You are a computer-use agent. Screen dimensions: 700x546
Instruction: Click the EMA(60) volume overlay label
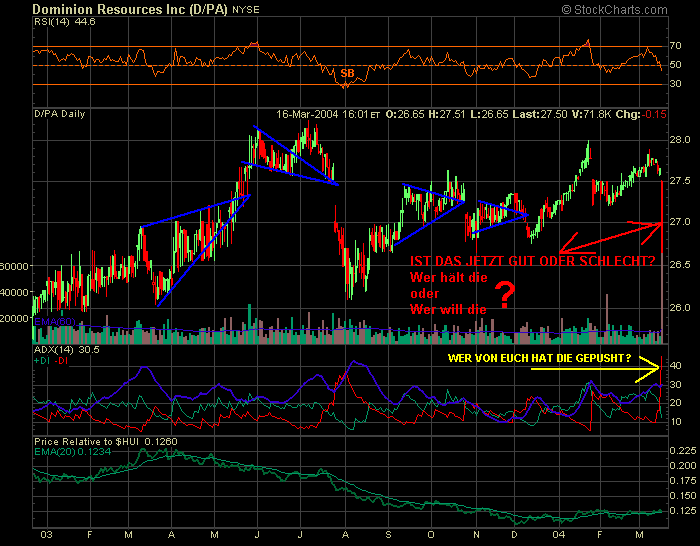pos(54,321)
